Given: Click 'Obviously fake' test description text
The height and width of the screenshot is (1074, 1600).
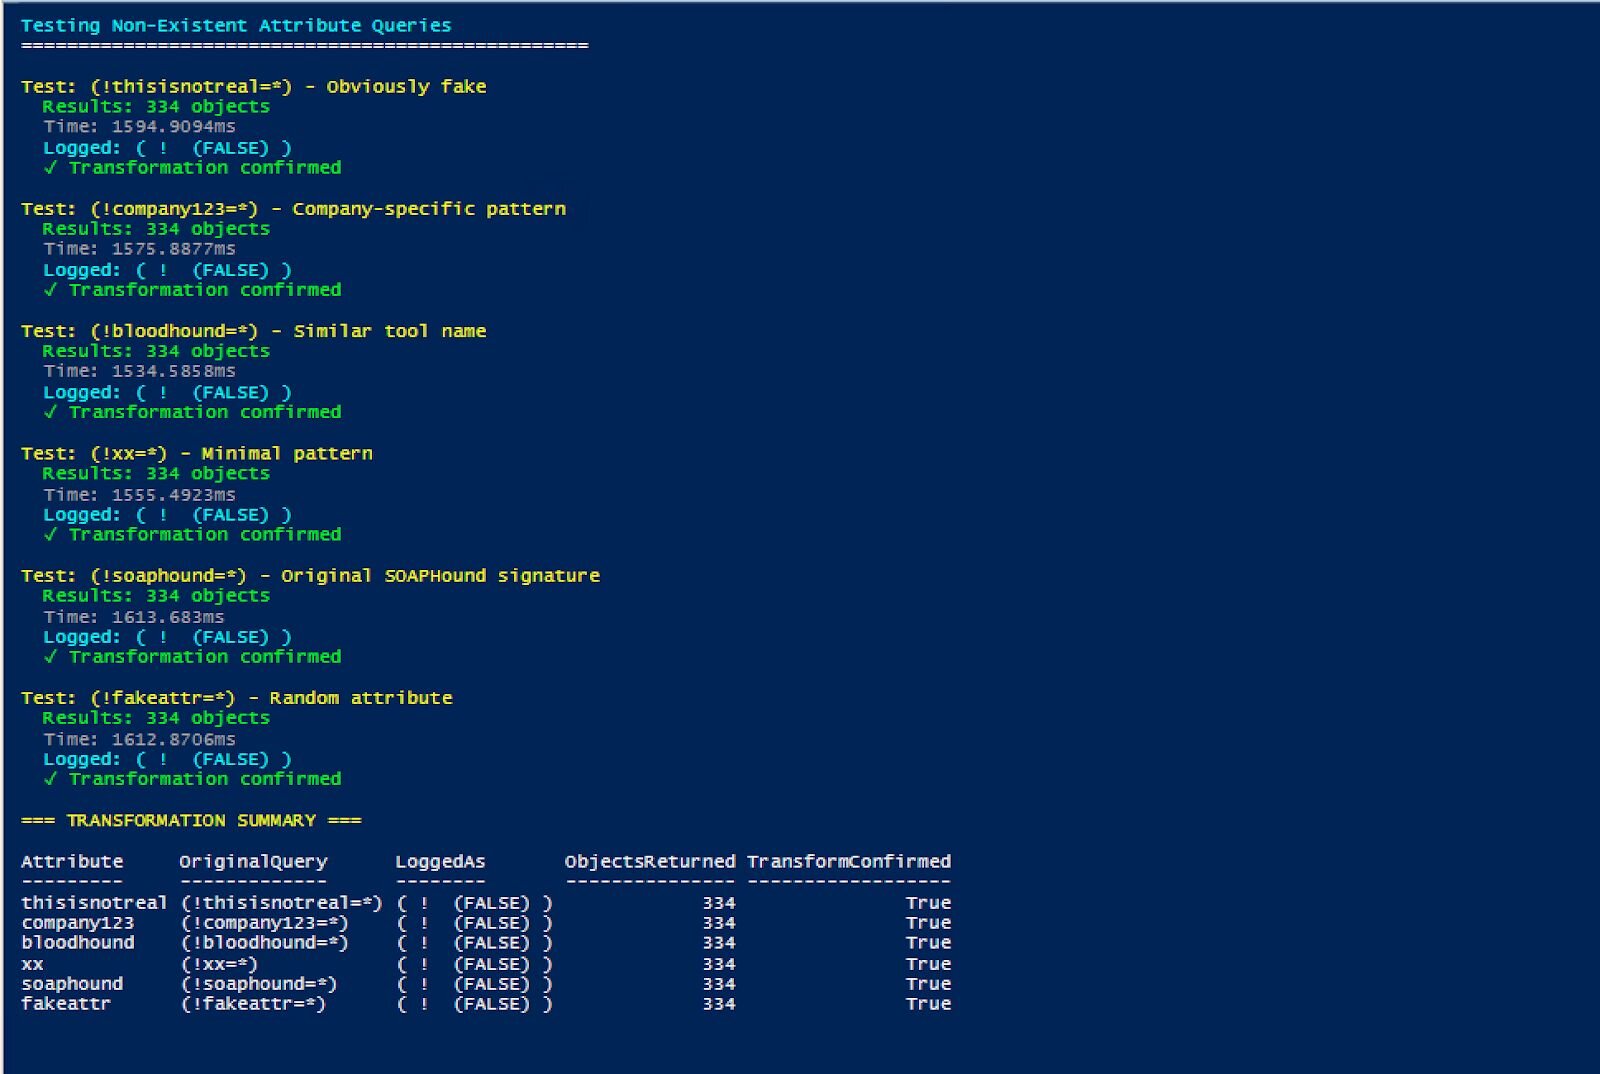Looking at the screenshot, I should pos(406,87).
